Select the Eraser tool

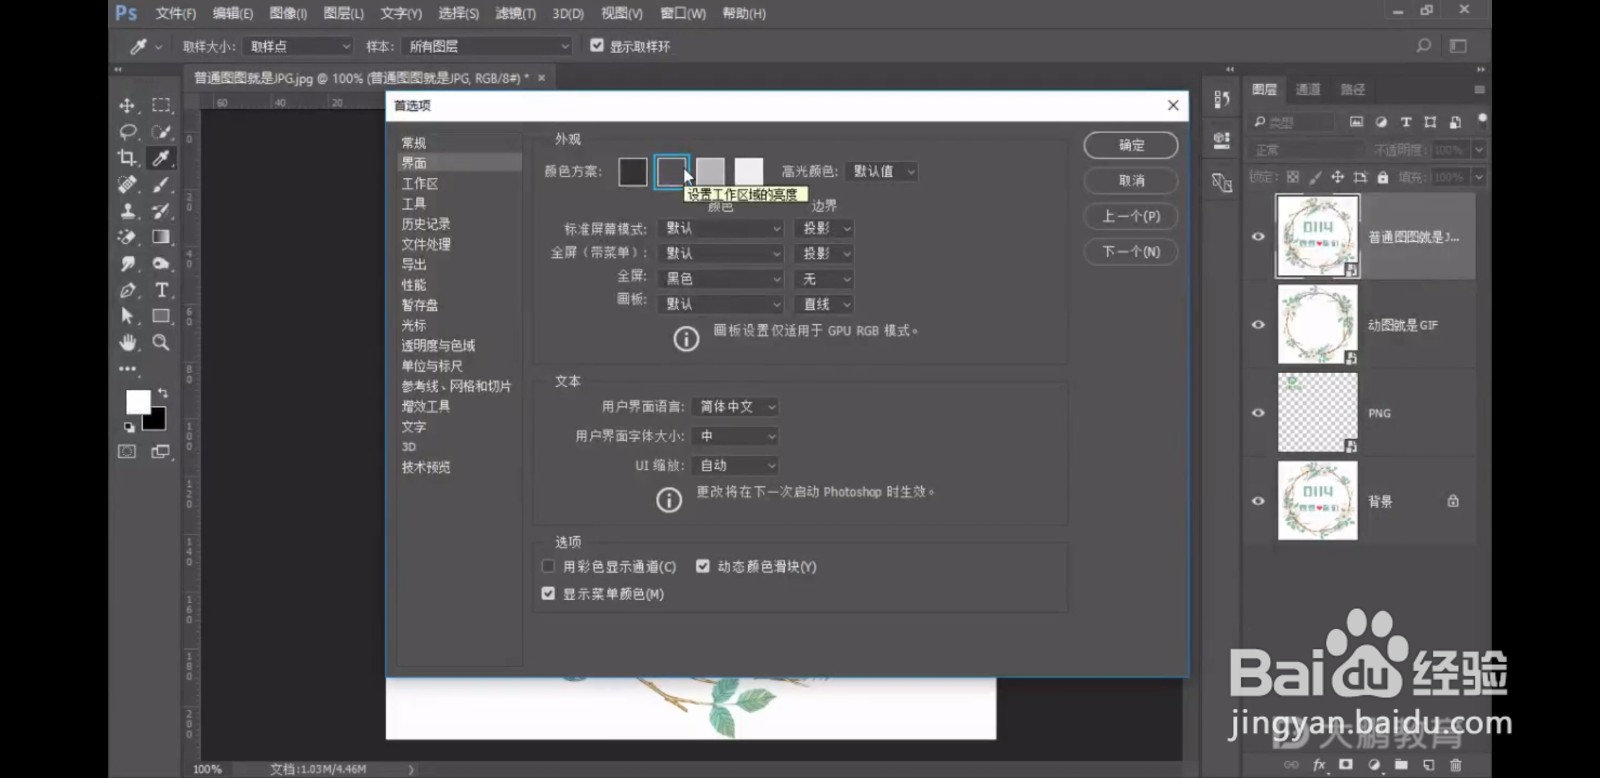127,237
